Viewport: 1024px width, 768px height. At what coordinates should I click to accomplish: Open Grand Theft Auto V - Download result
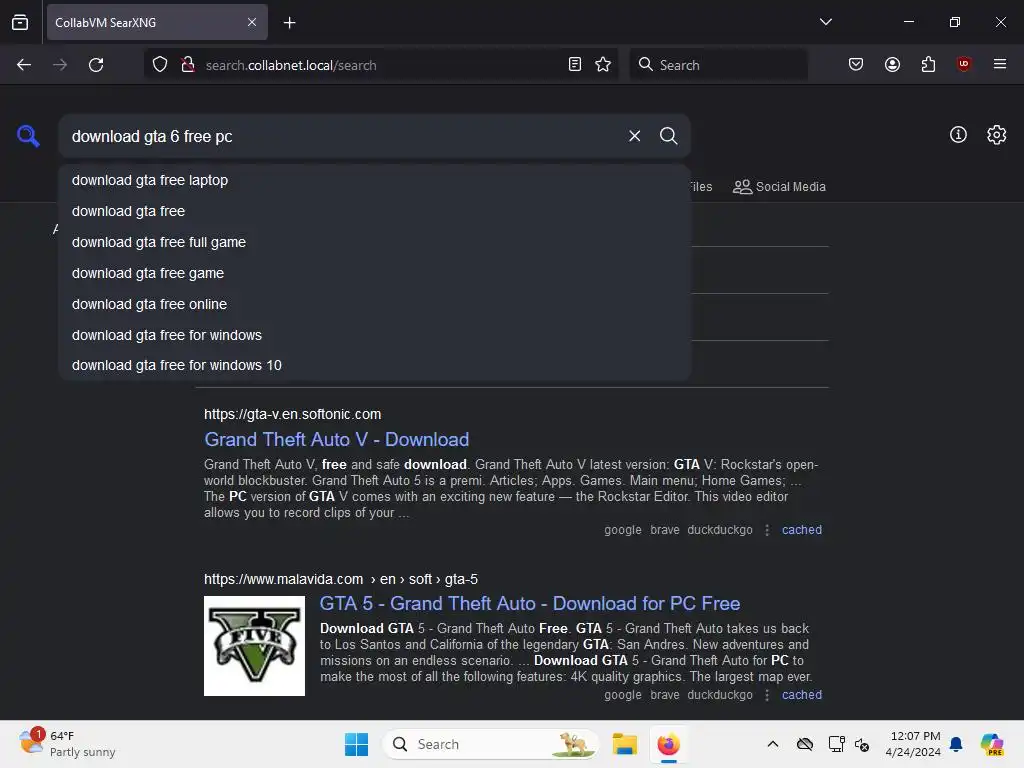tap(336, 440)
